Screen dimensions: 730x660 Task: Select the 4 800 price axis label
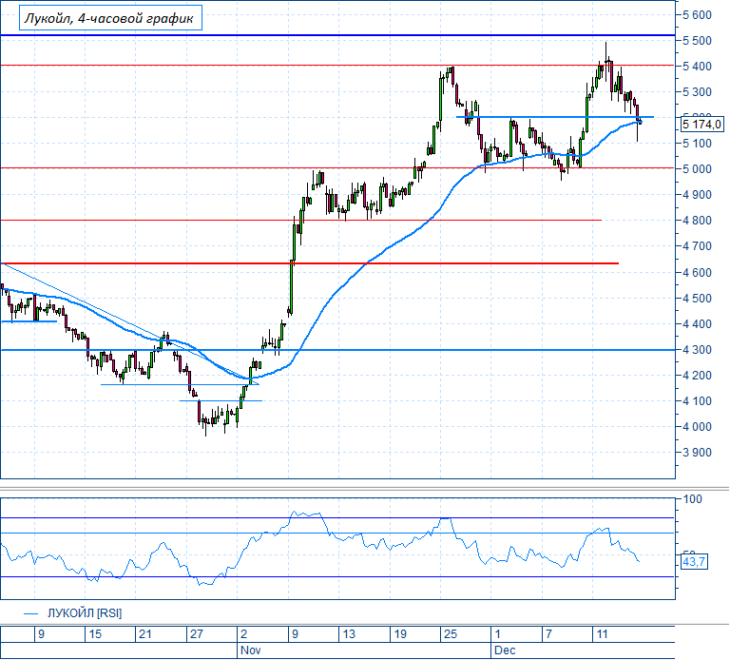tap(697, 220)
